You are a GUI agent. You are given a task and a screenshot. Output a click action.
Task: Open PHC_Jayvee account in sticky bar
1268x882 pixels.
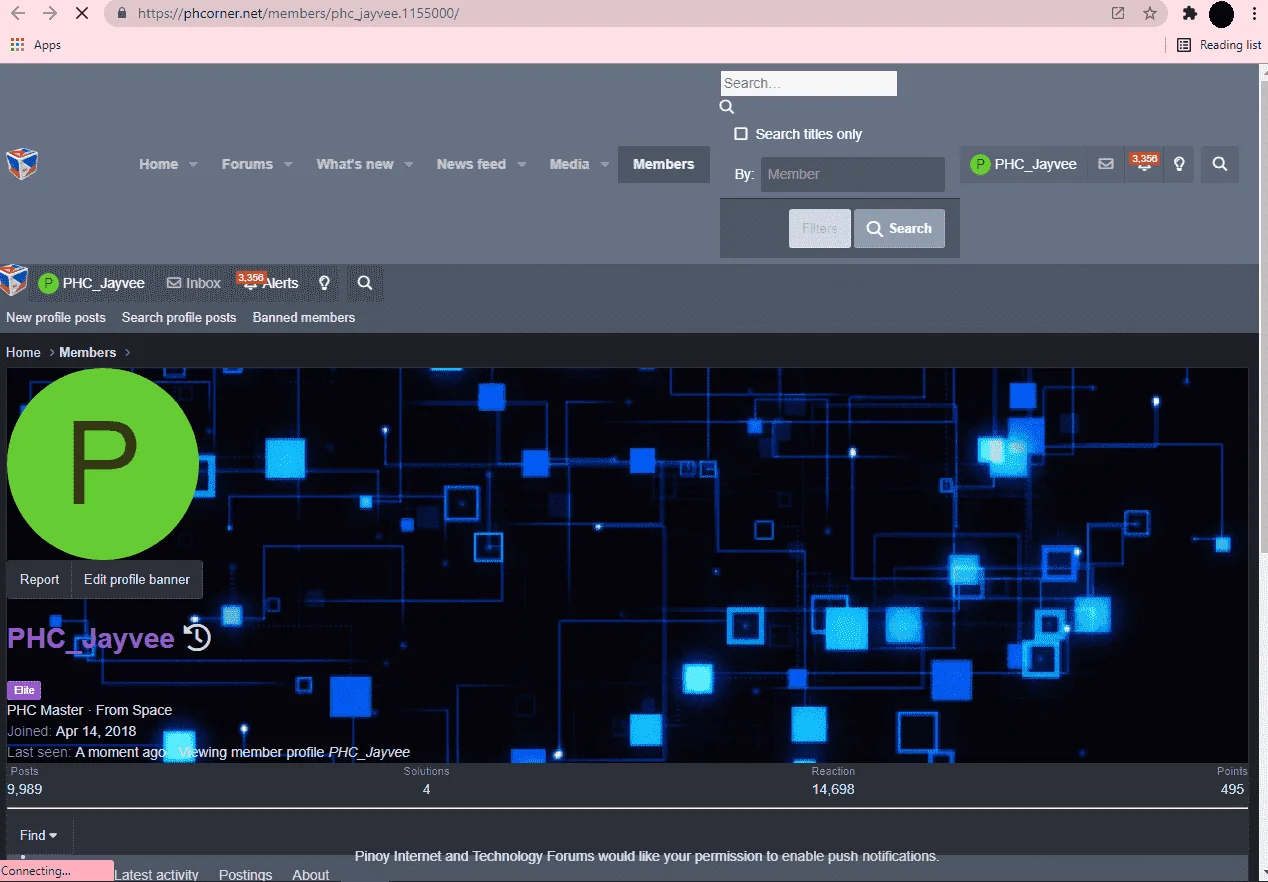[x=91, y=283]
